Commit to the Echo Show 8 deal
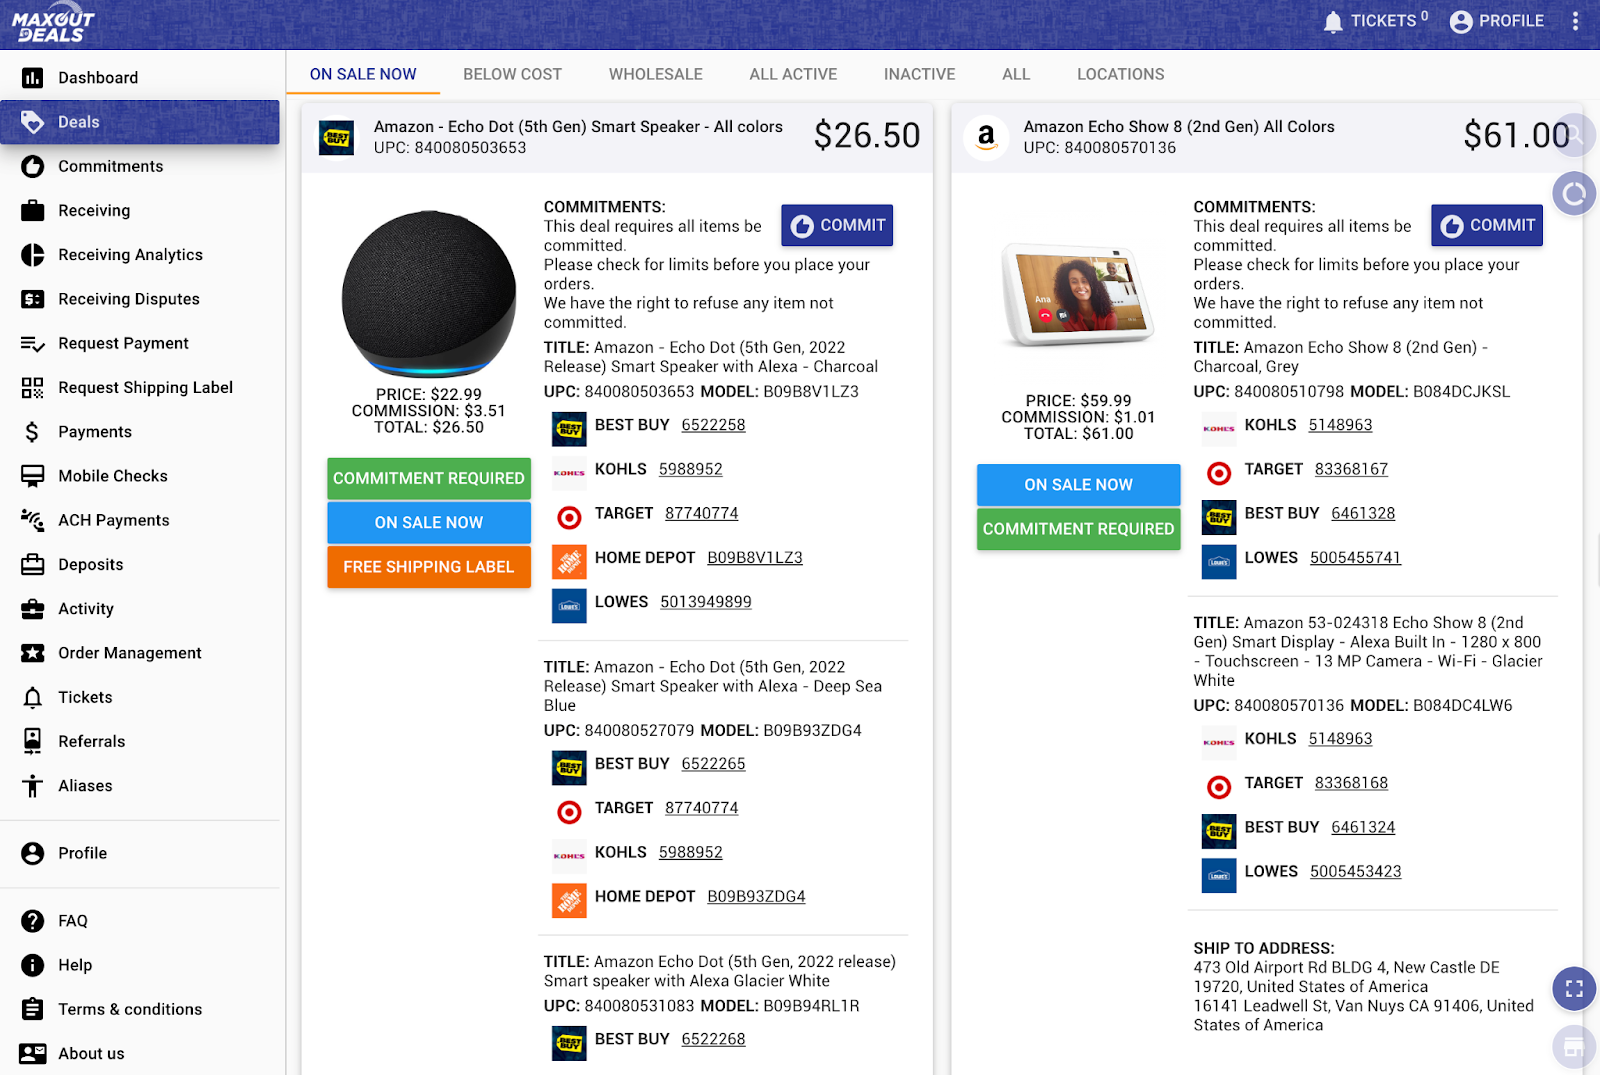This screenshot has height=1075, width=1600. [x=1487, y=225]
